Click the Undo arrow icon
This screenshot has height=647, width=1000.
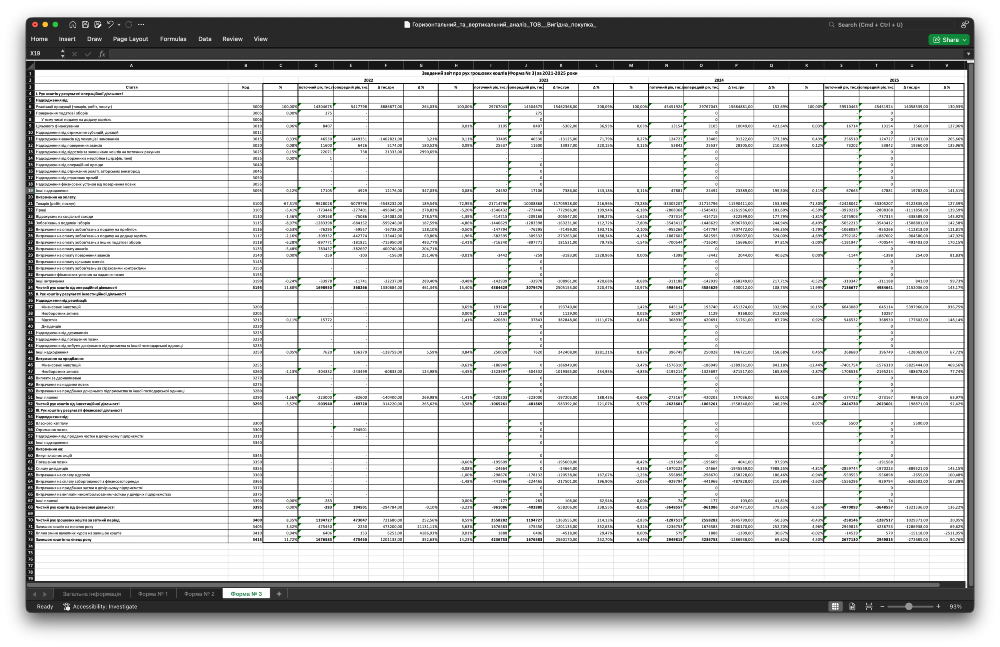tap(110, 24)
